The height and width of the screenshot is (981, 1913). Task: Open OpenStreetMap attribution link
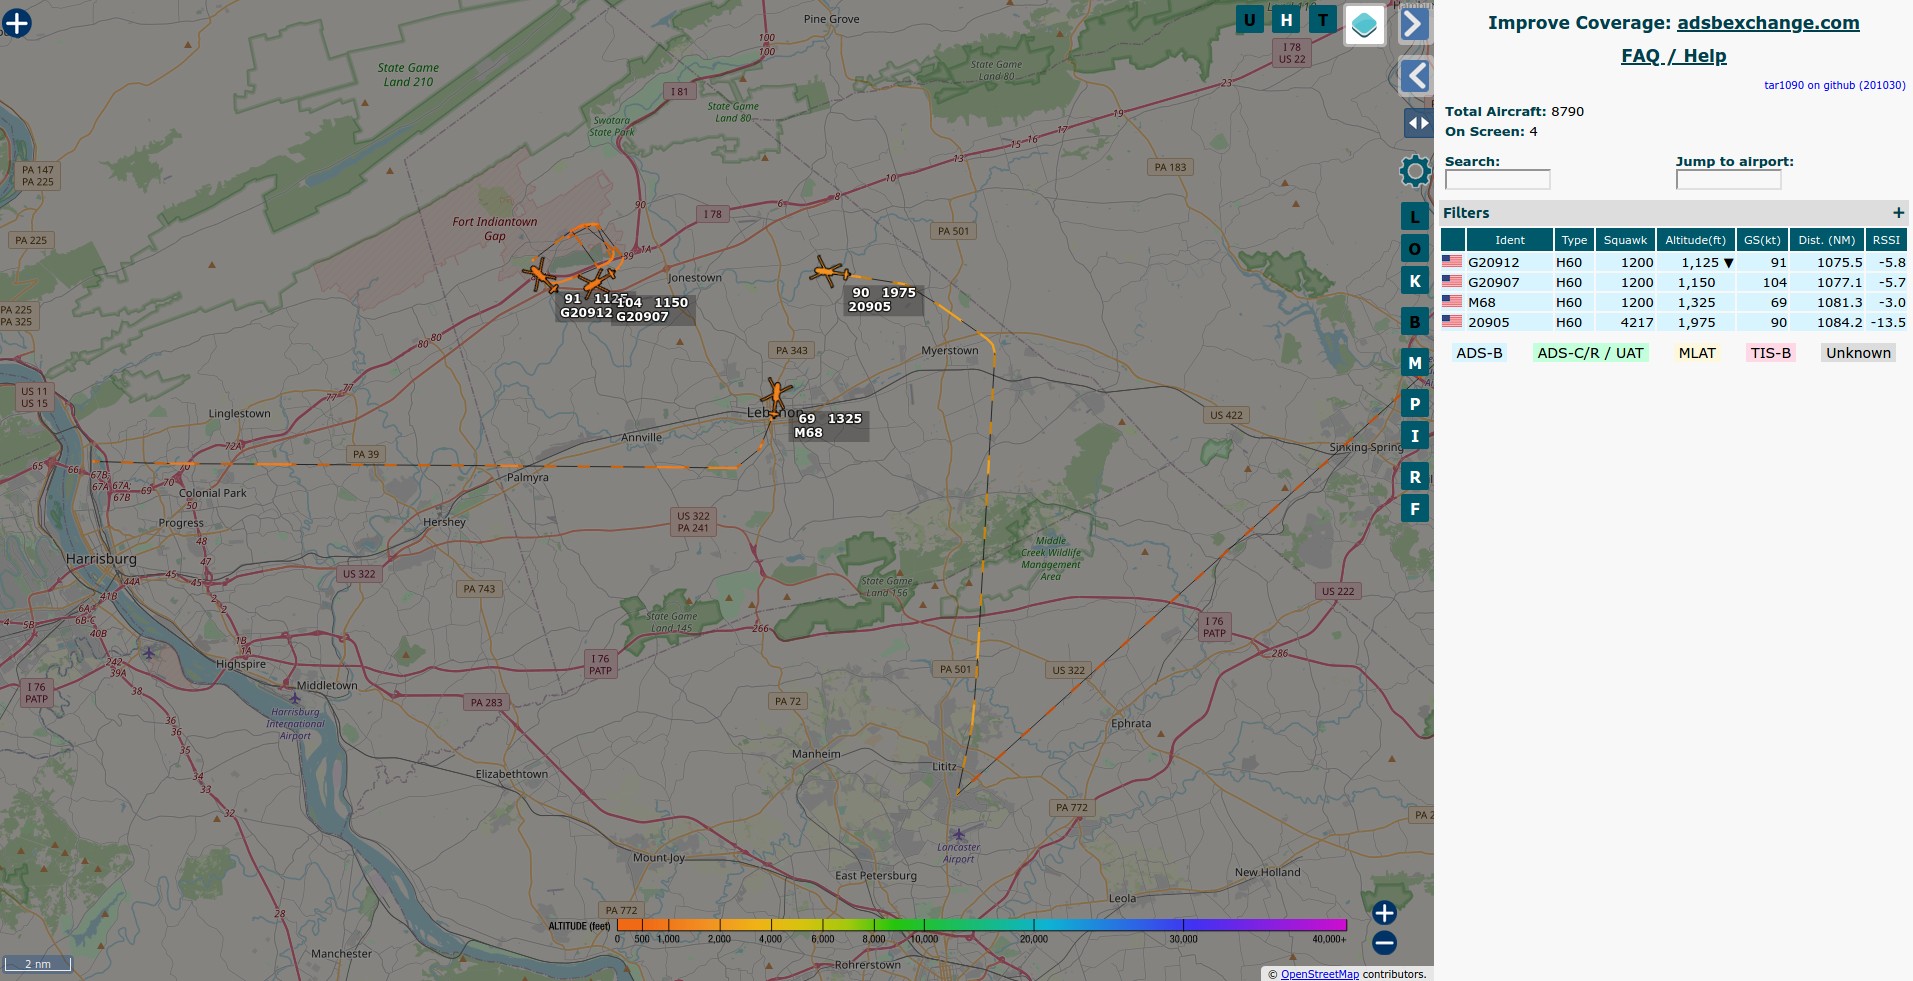pyautogui.click(x=1320, y=974)
